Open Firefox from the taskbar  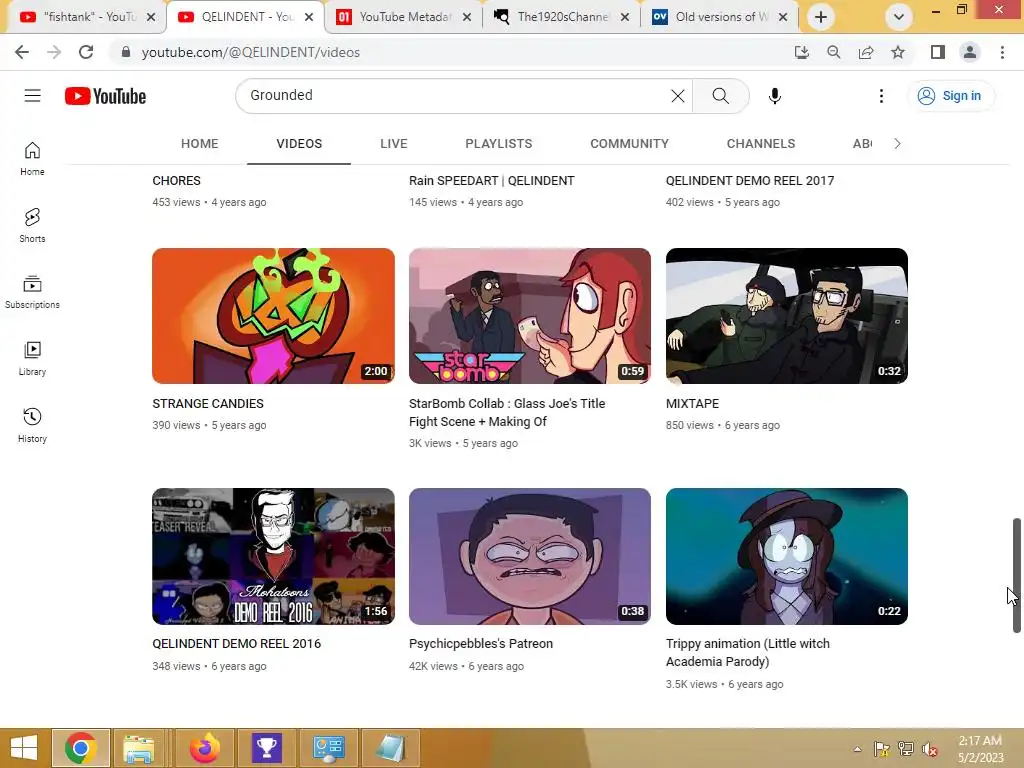click(x=204, y=748)
